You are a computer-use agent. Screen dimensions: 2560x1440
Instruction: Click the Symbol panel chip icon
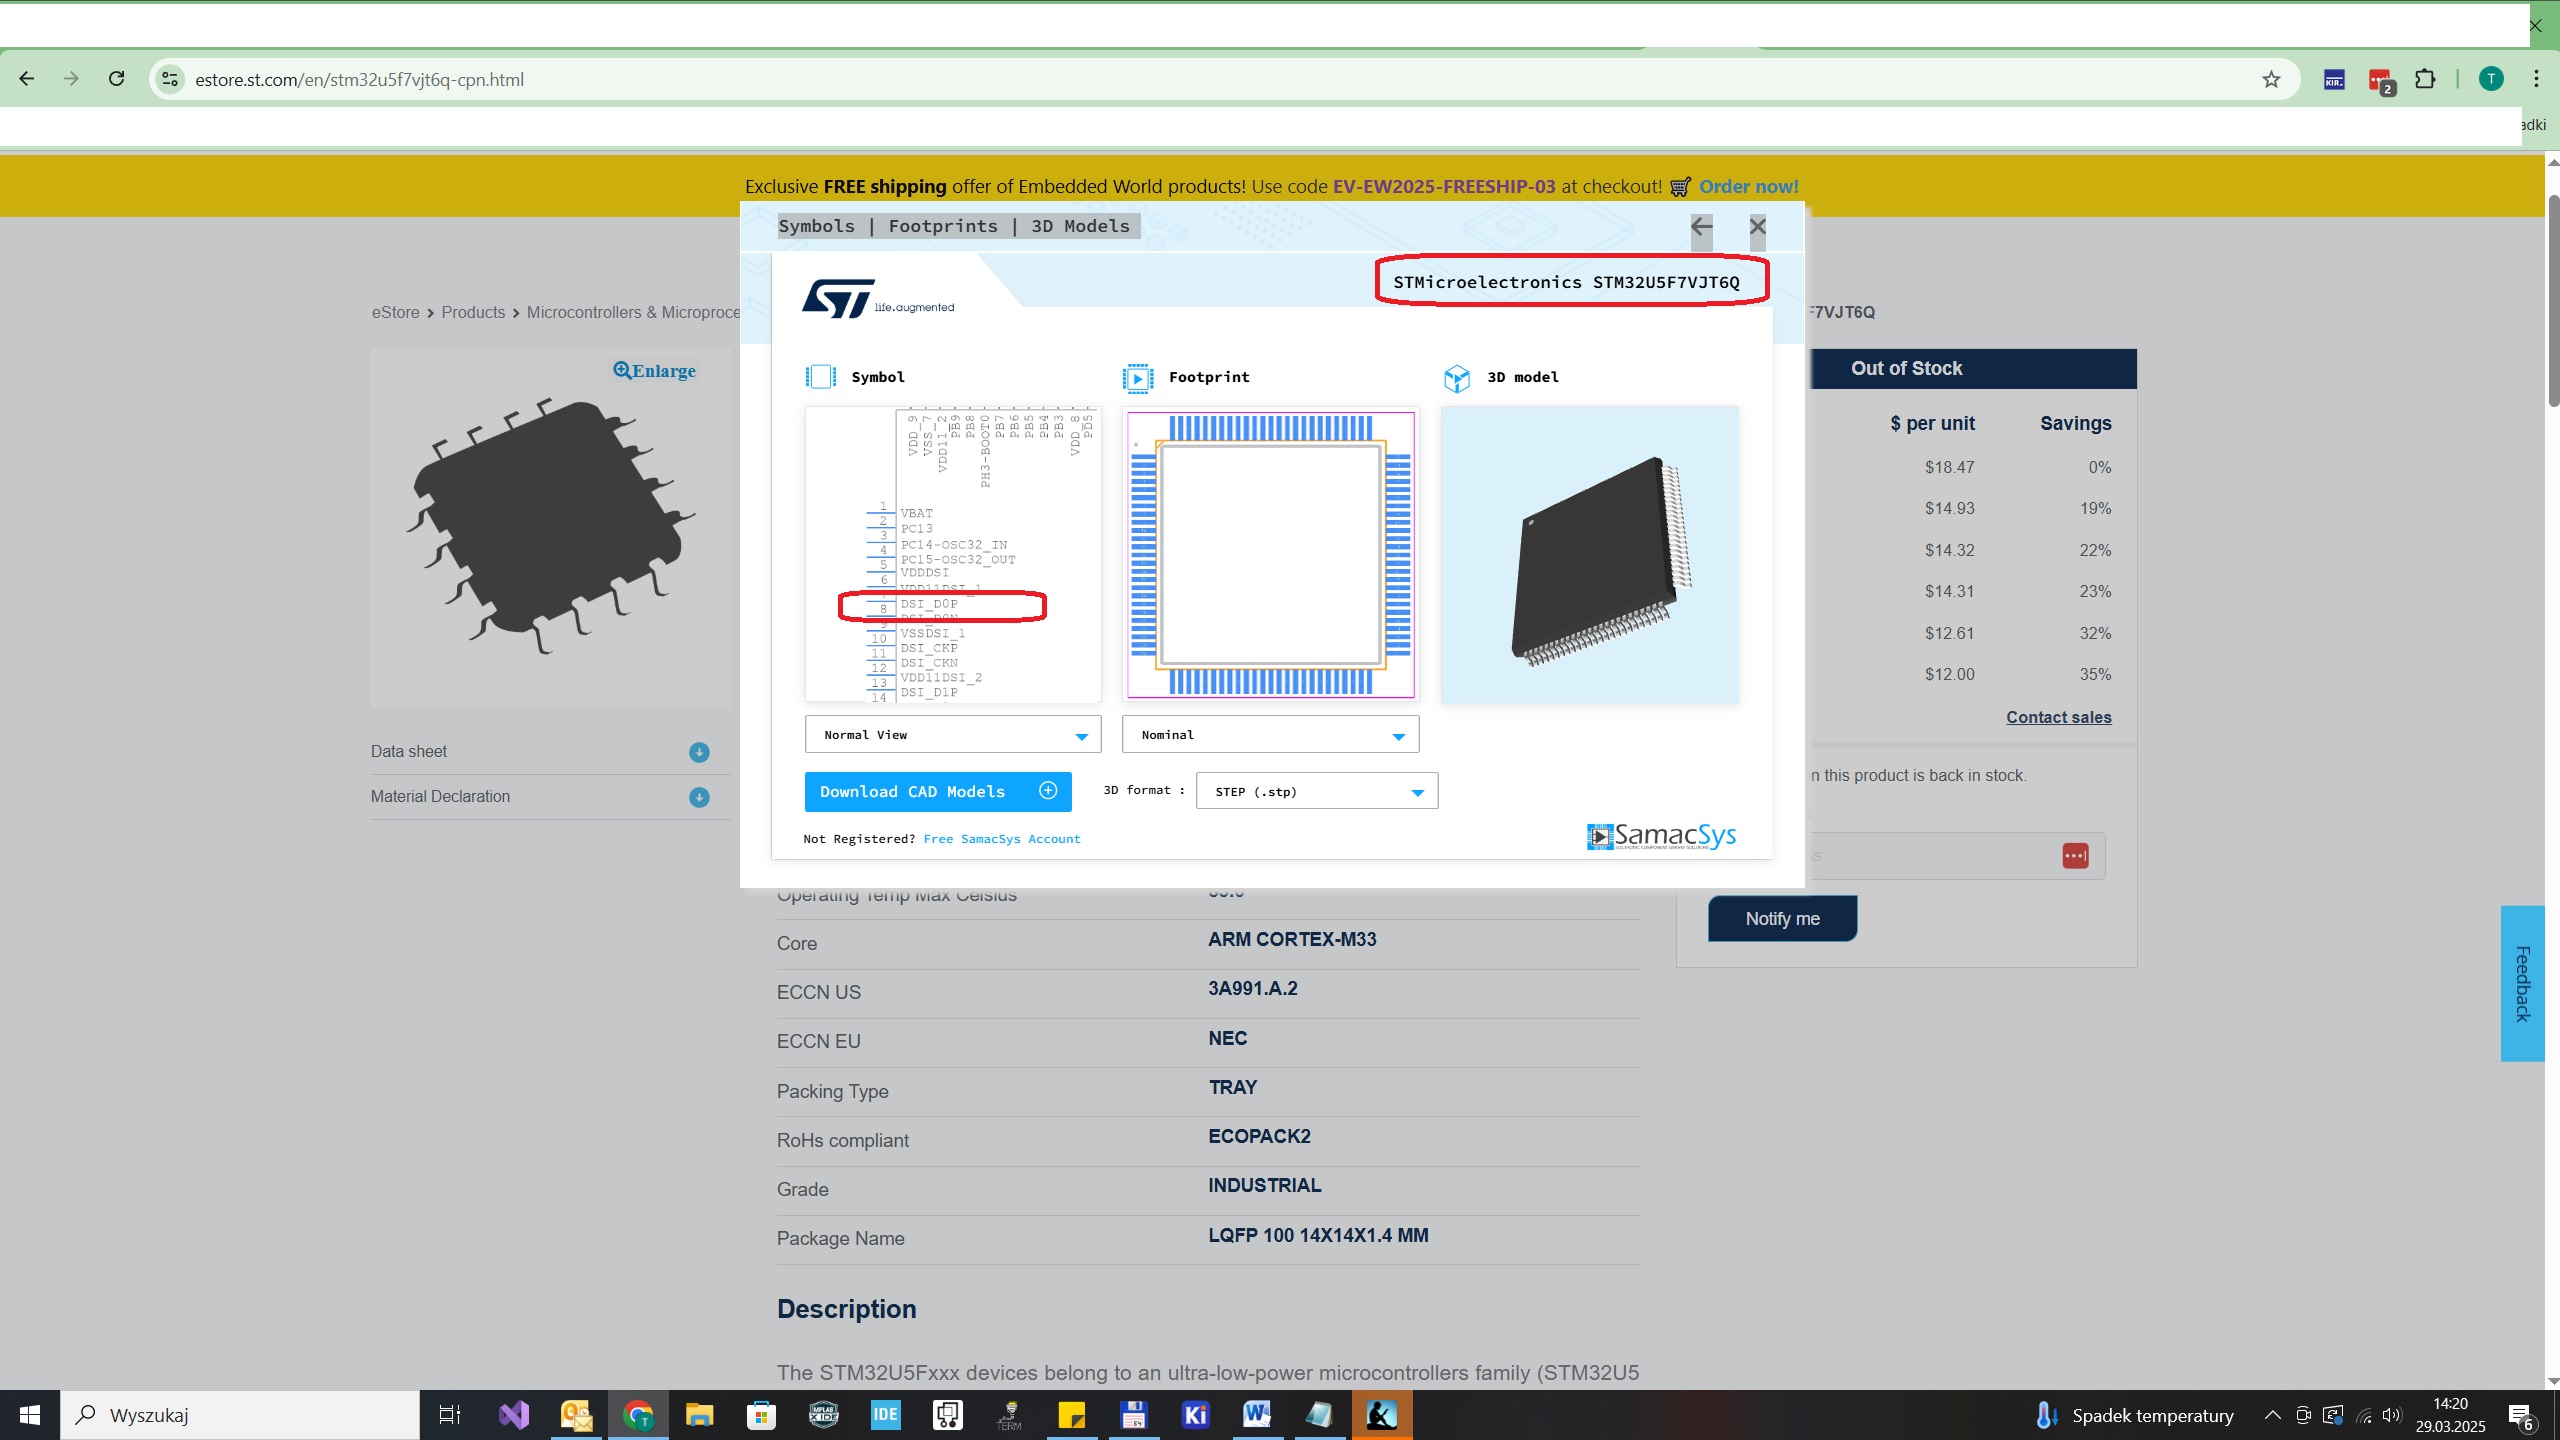tap(820, 376)
